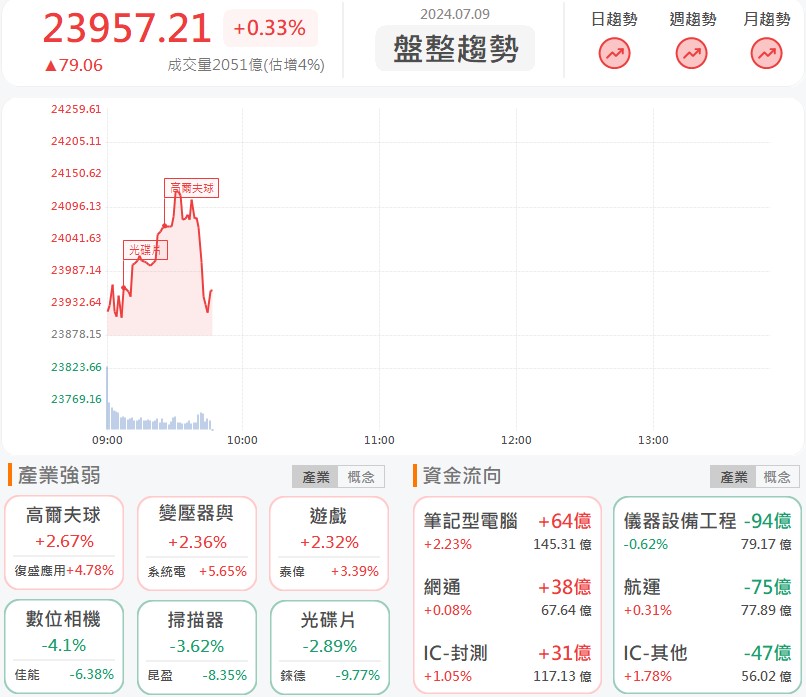Select the 筆記型電腦 inflow row
Screen dimensions: 806x697
[507, 531]
